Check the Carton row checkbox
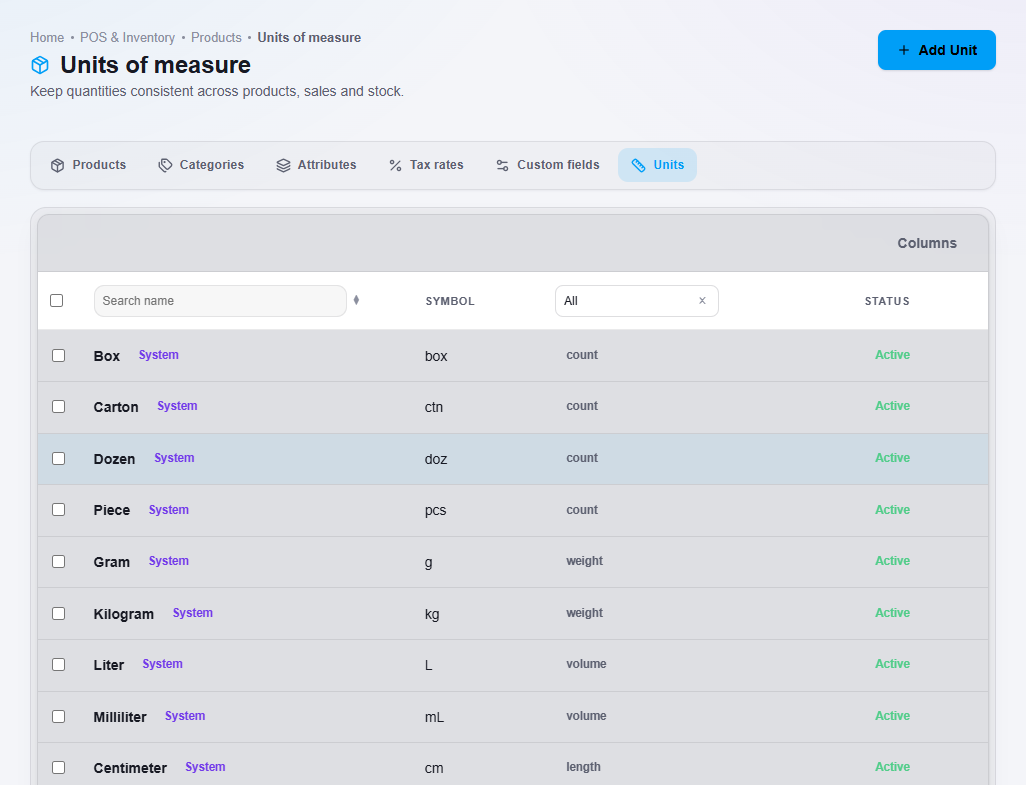Screen dimensions: 1026x785 (x=59, y=406)
